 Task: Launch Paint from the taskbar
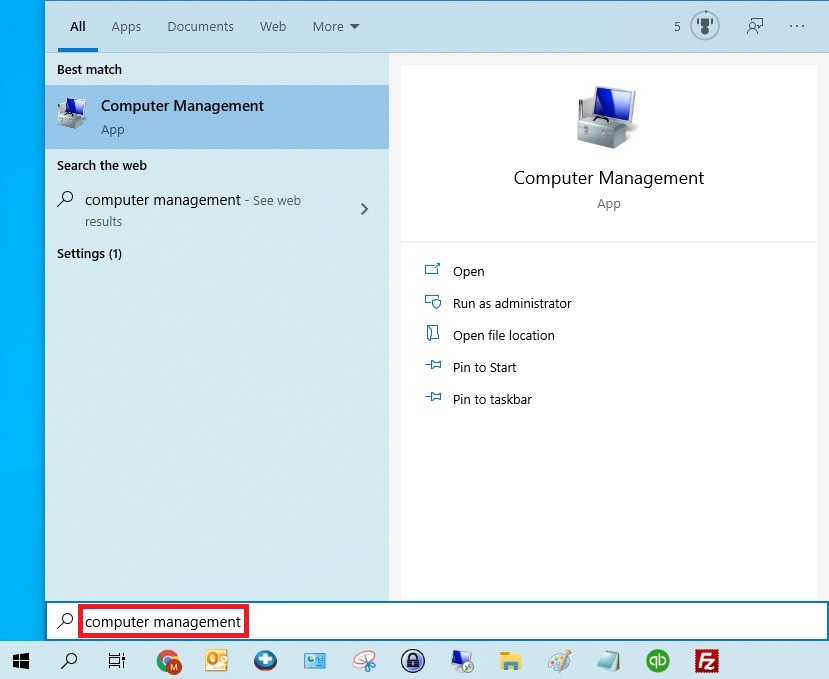[x=560, y=661]
